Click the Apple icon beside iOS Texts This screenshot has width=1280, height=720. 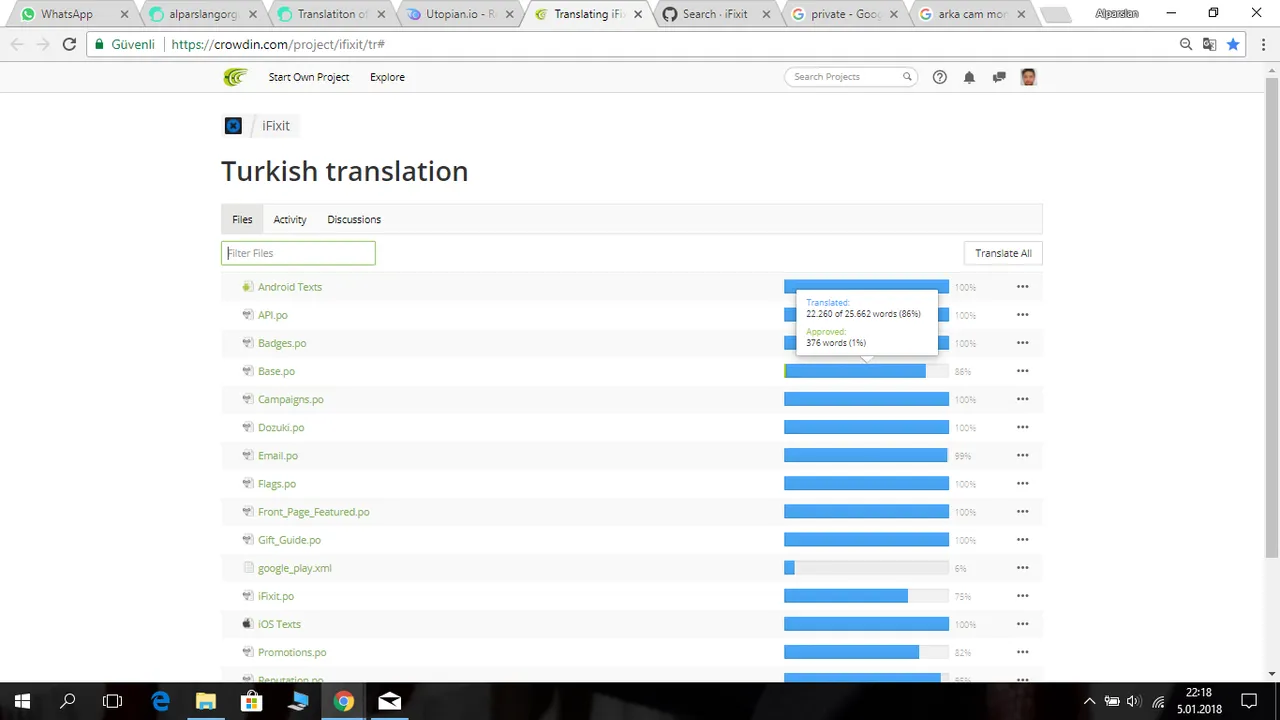(247, 624)
